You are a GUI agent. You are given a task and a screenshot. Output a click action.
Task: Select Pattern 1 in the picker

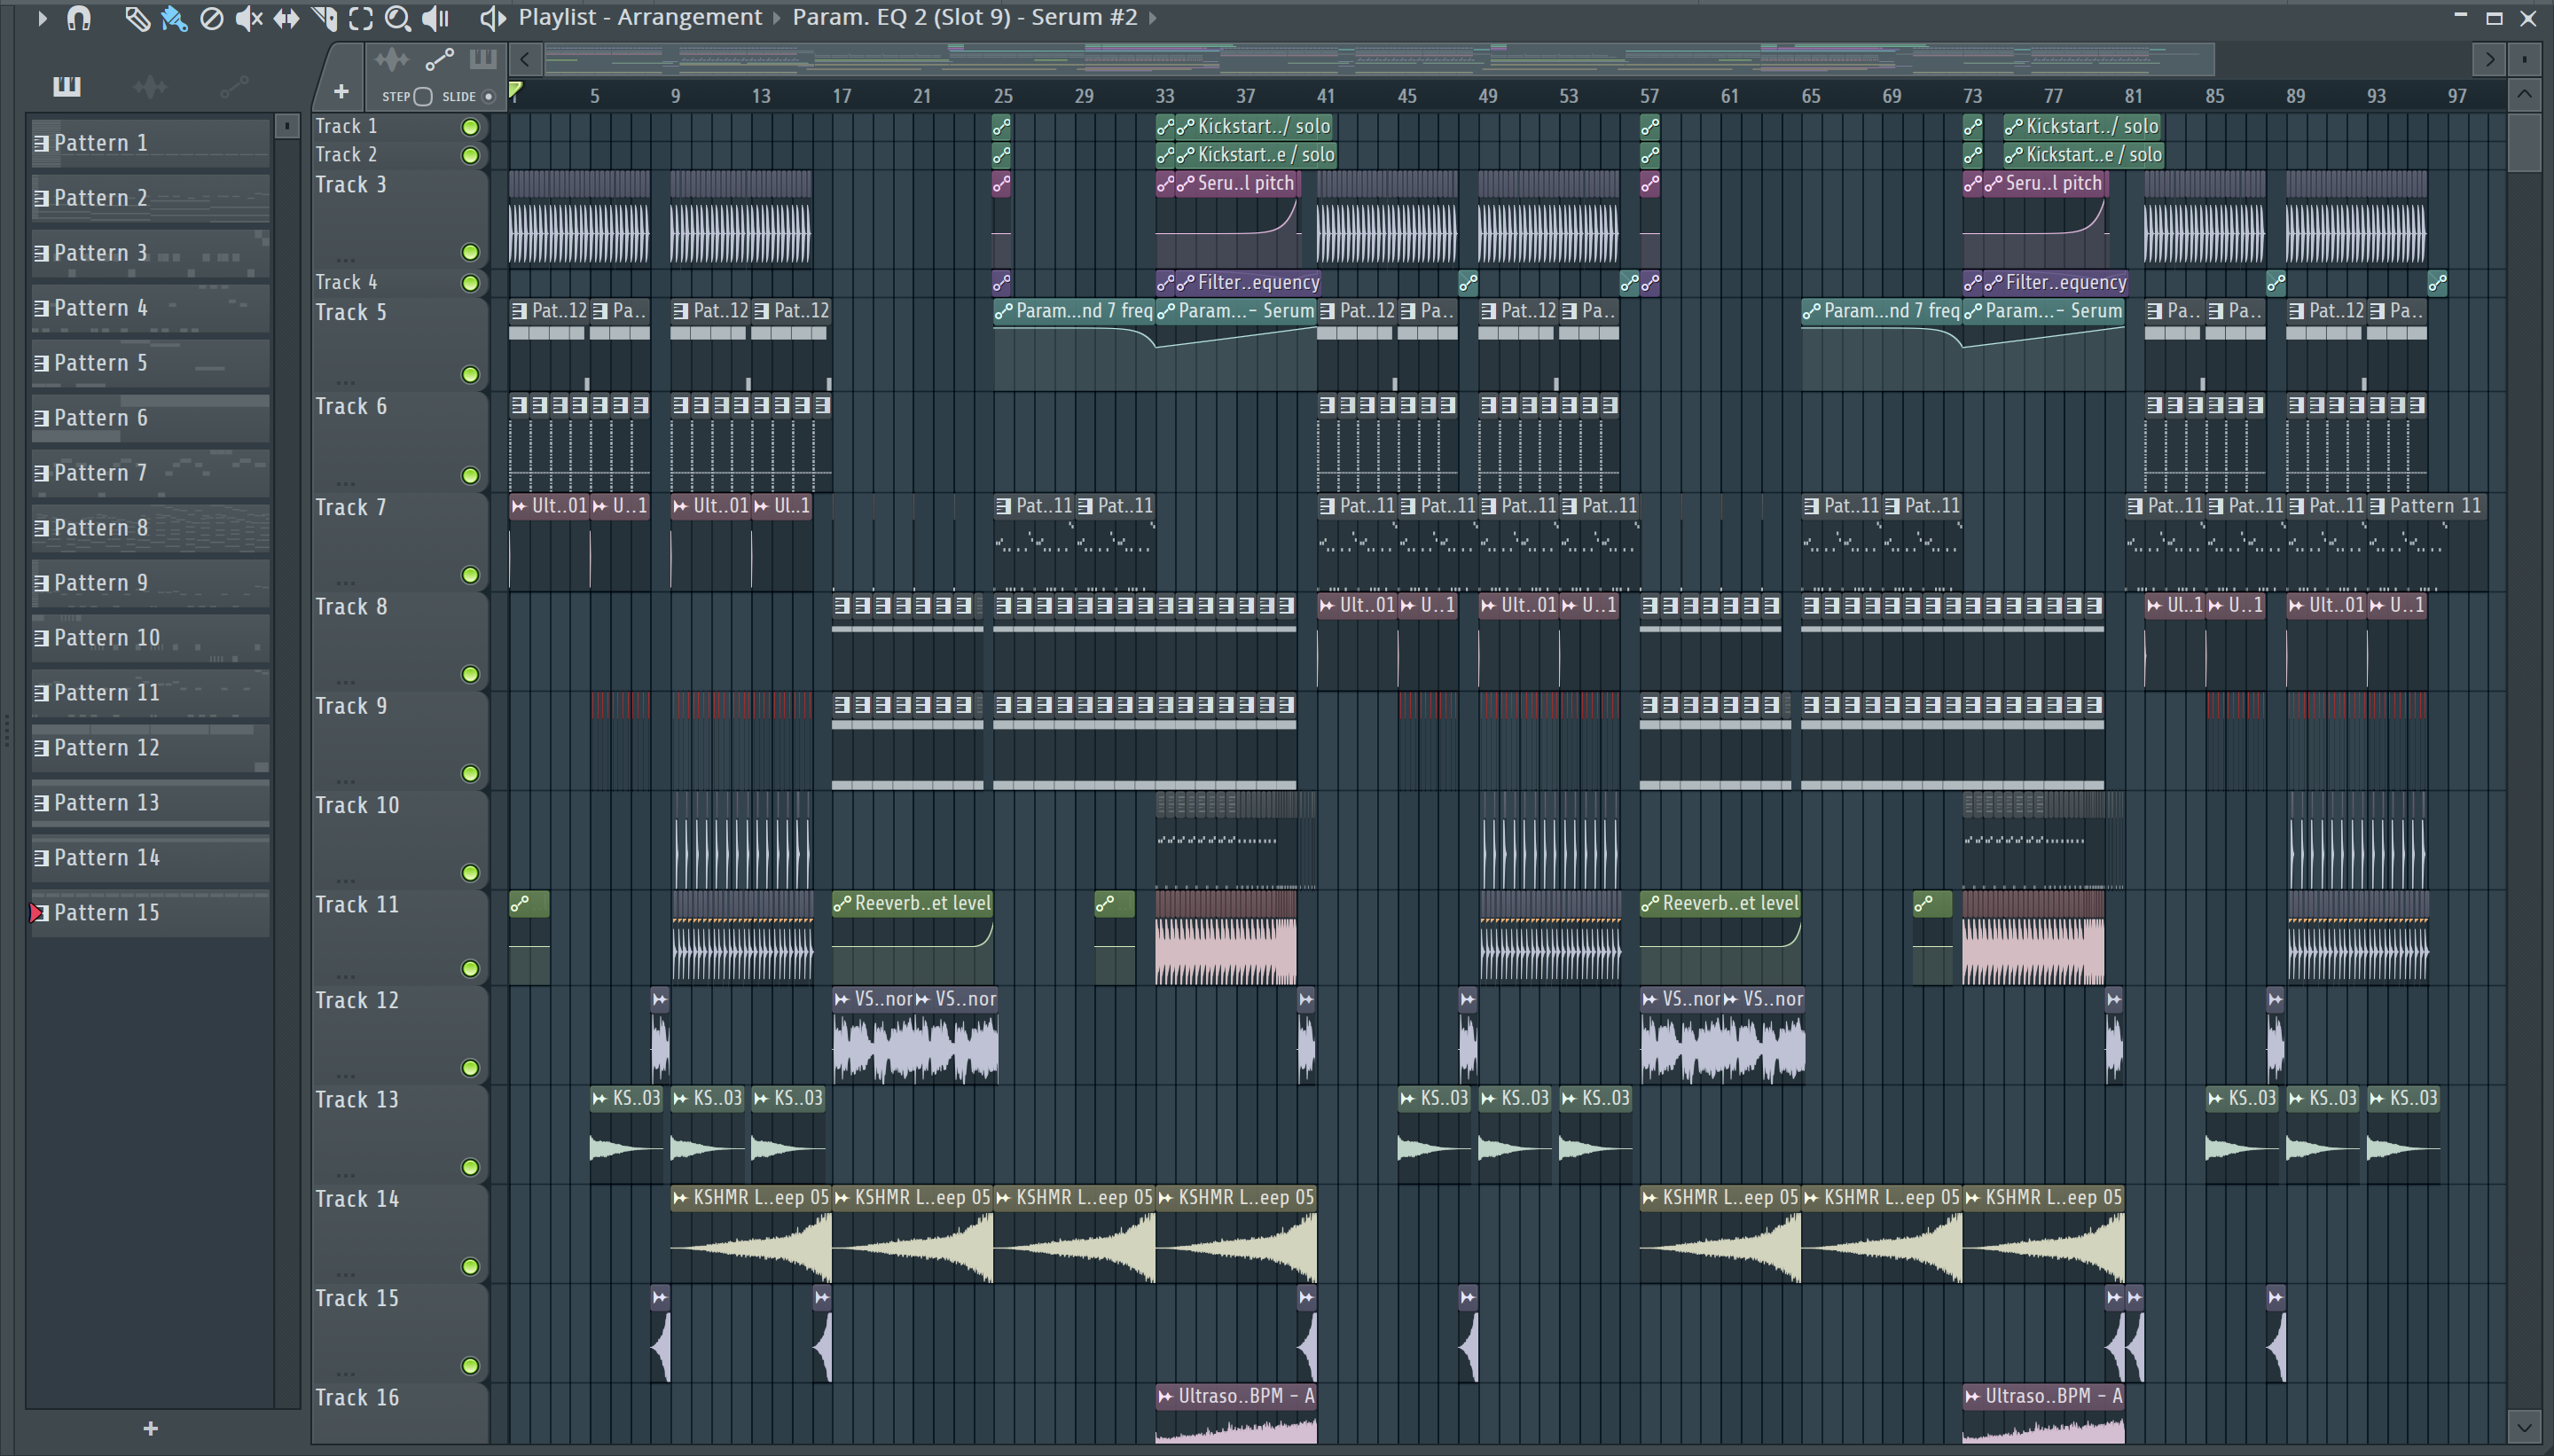pos(151,143)
